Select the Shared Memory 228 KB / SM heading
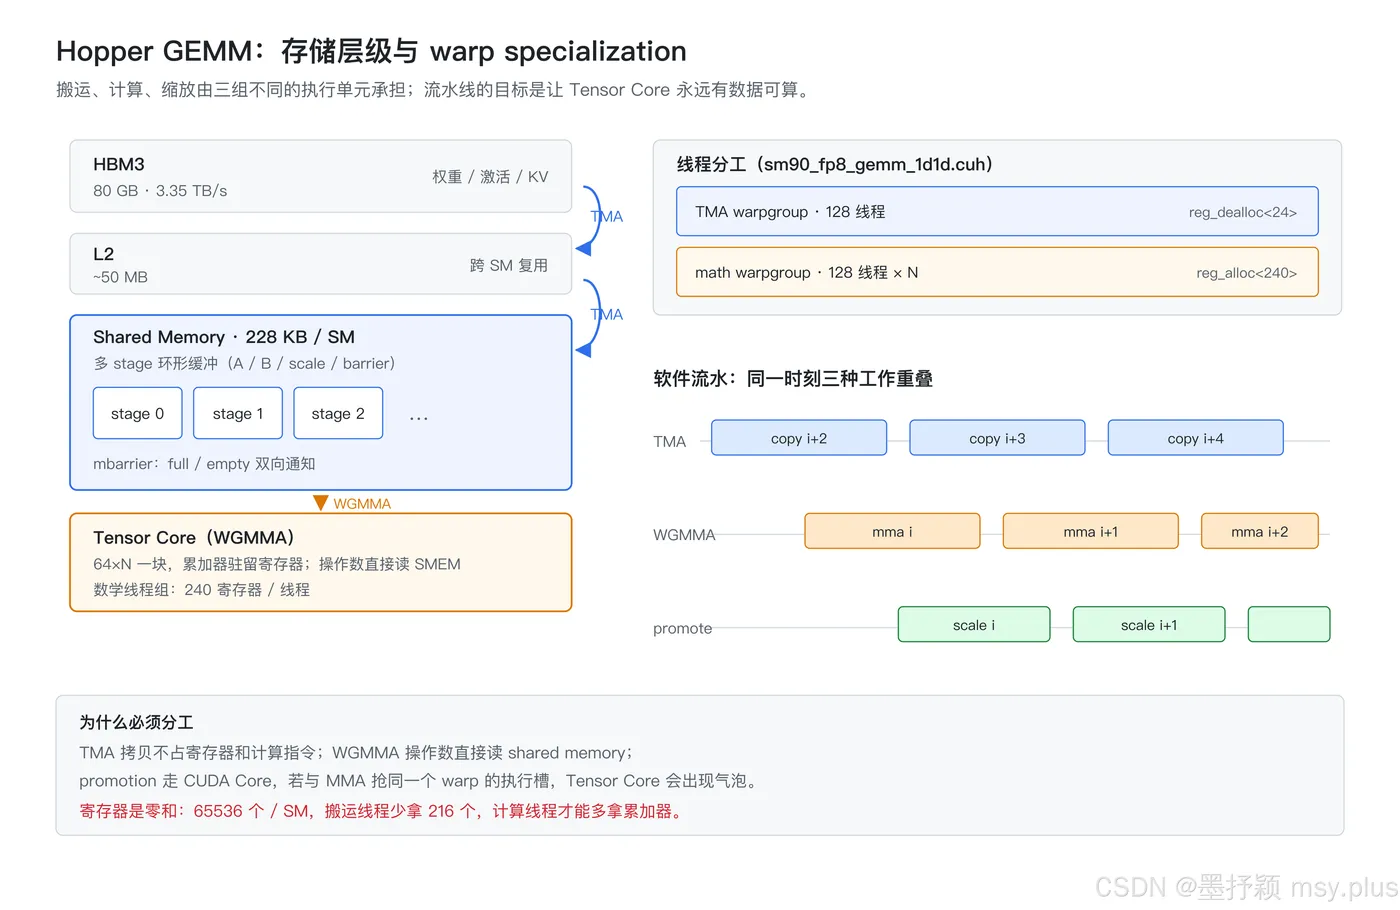This screenshot has height=910, width=1400. [x=224, y=337]
